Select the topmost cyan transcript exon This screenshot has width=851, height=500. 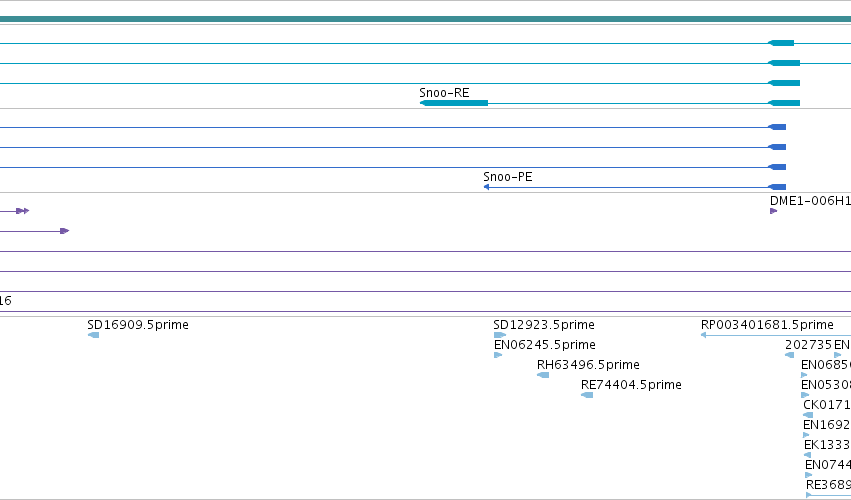pos(781,43)
